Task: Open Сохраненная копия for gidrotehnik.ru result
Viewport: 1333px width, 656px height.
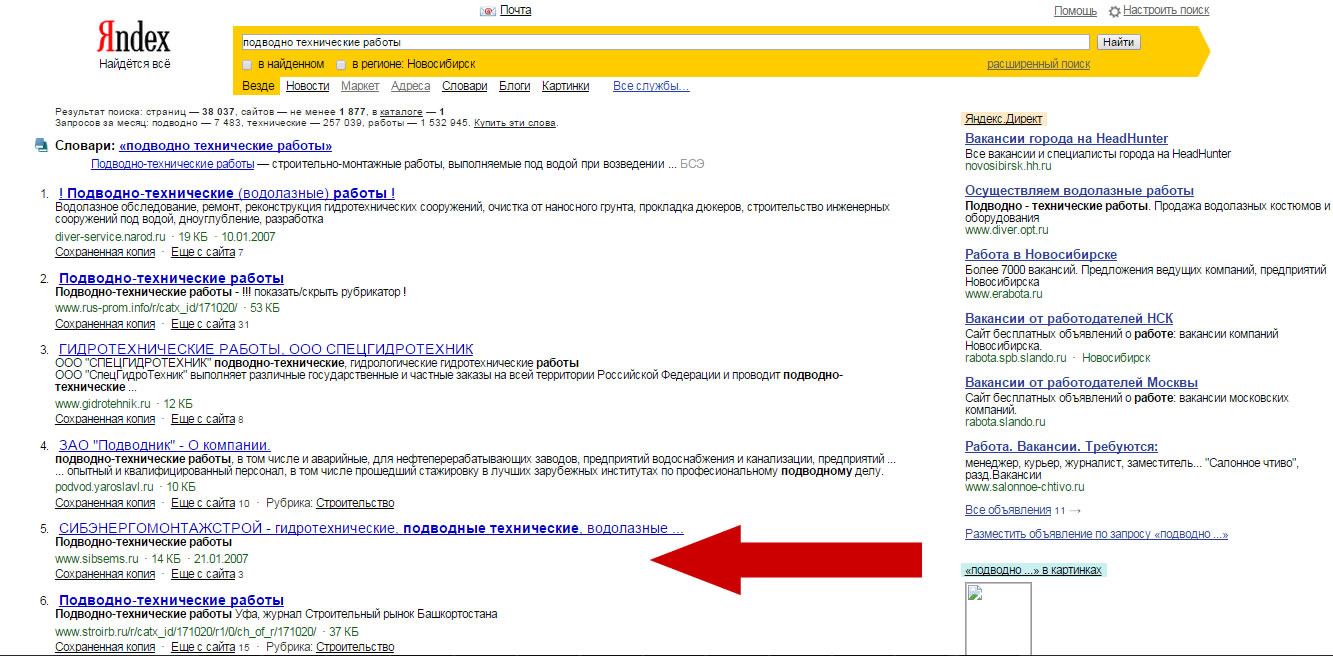Action: [105, 419]
